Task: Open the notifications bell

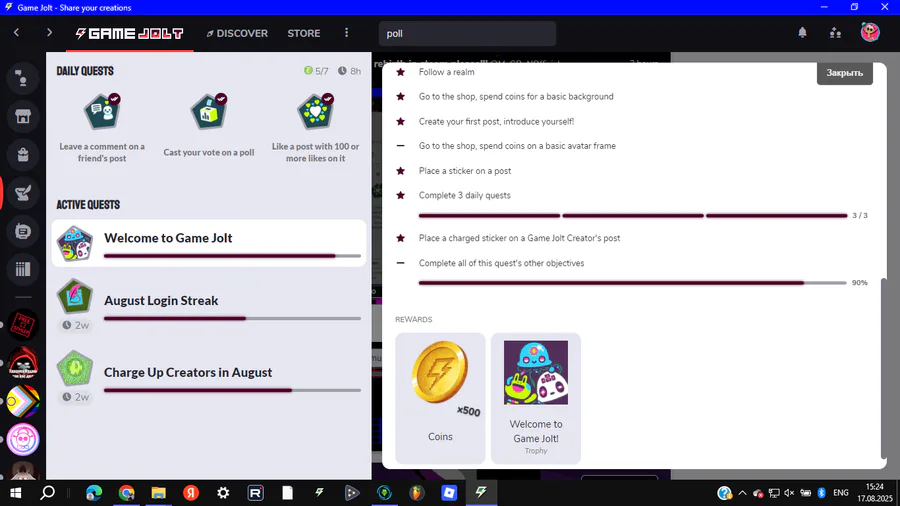Action: 802,33
